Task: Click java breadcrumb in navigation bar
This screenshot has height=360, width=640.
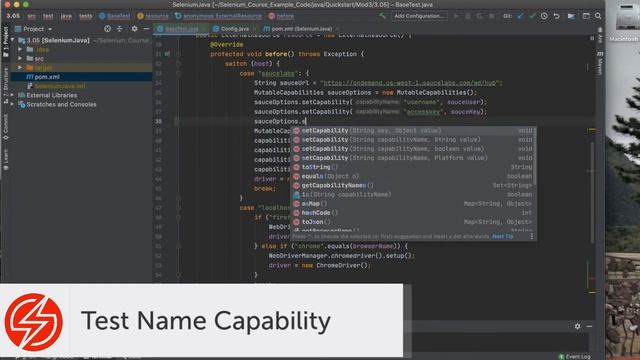Action: (66, 16)
